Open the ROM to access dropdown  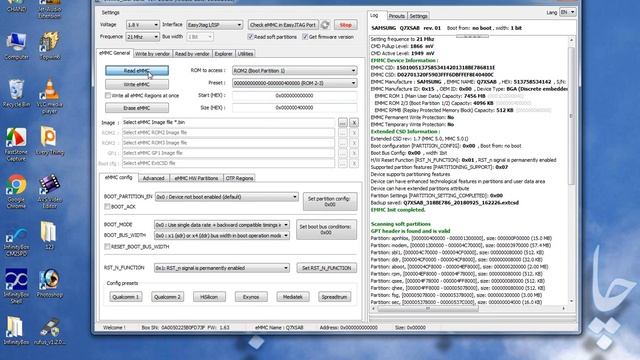click(x=294, y=71)
